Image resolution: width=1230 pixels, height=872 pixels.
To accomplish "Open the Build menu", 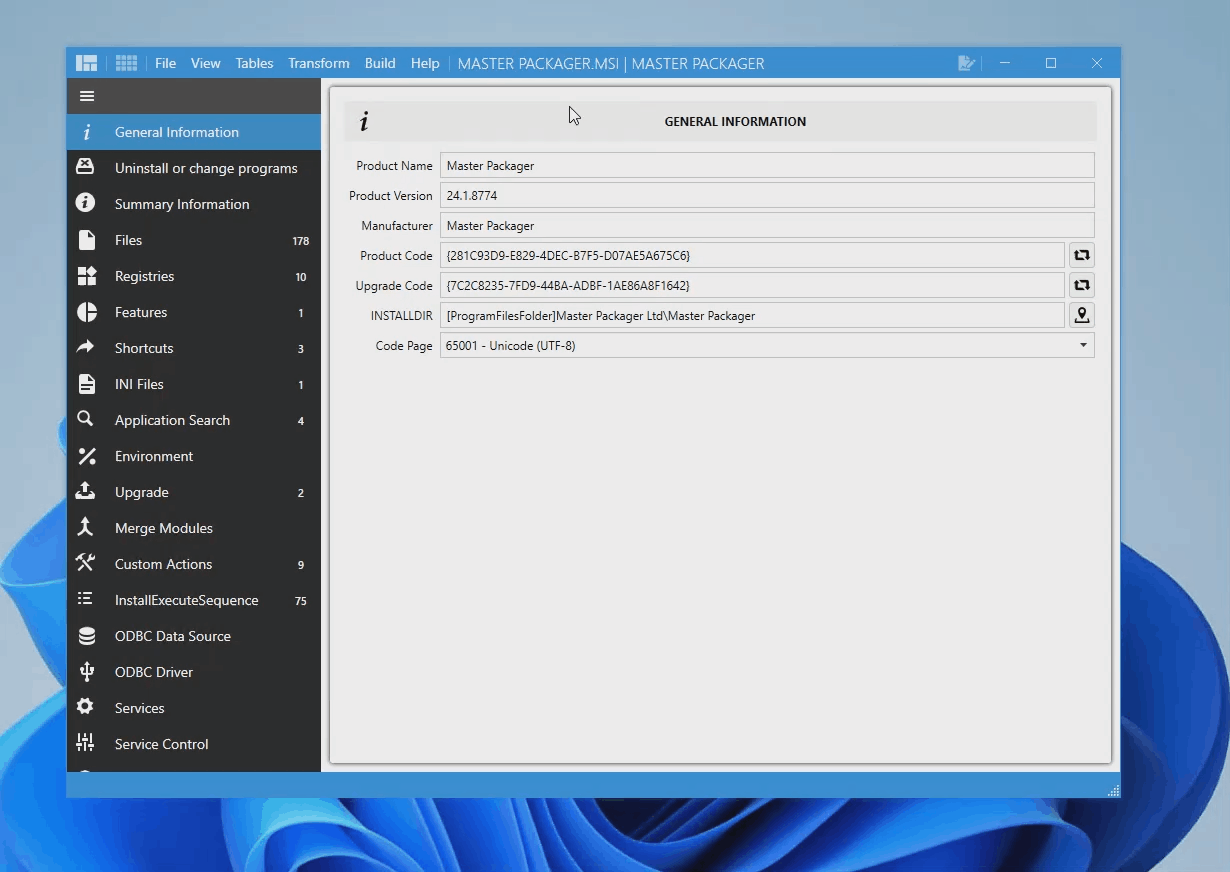I will (380, 63).
